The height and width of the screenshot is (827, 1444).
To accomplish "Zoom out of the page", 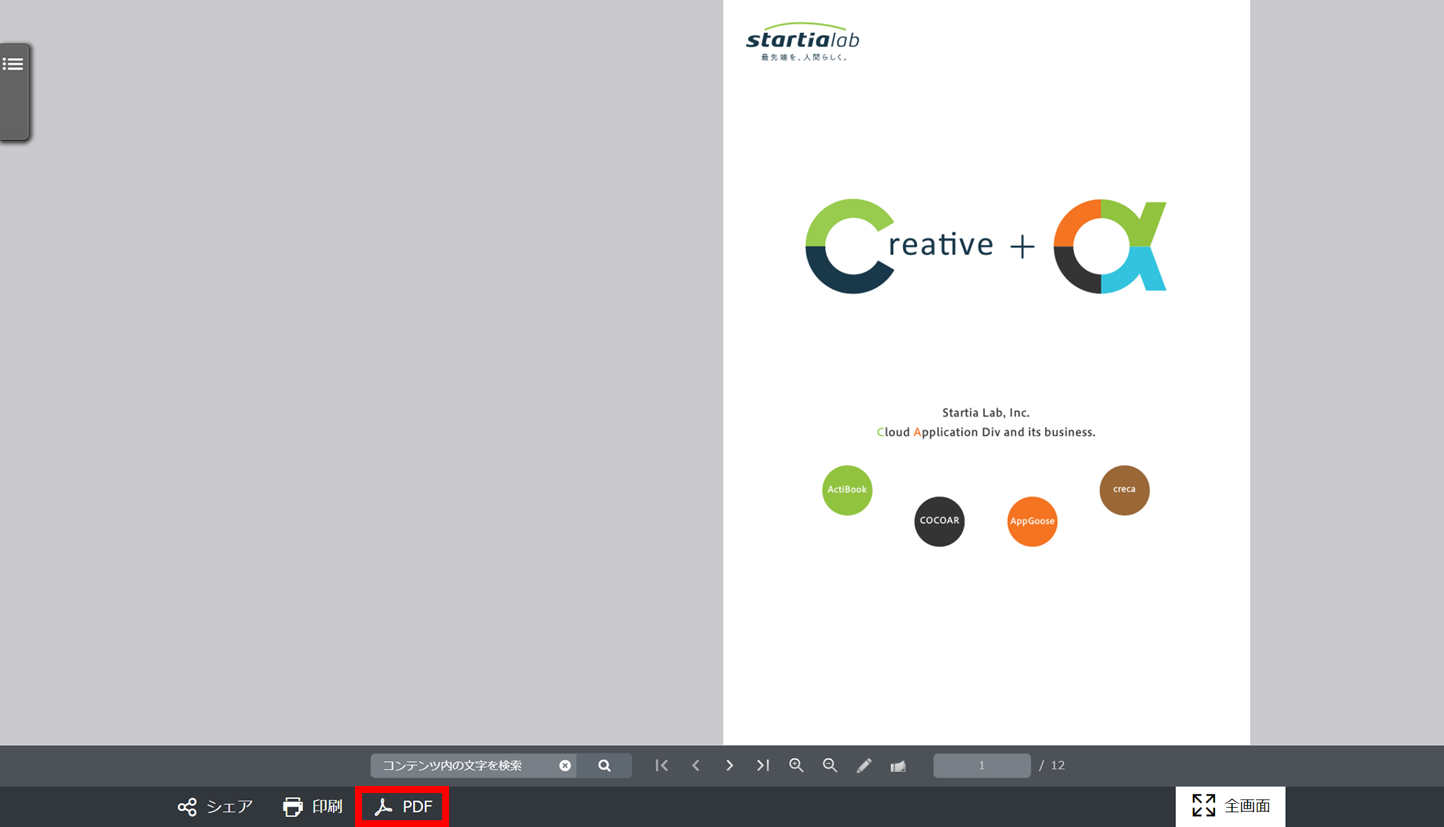I will (x=830, y=766).
